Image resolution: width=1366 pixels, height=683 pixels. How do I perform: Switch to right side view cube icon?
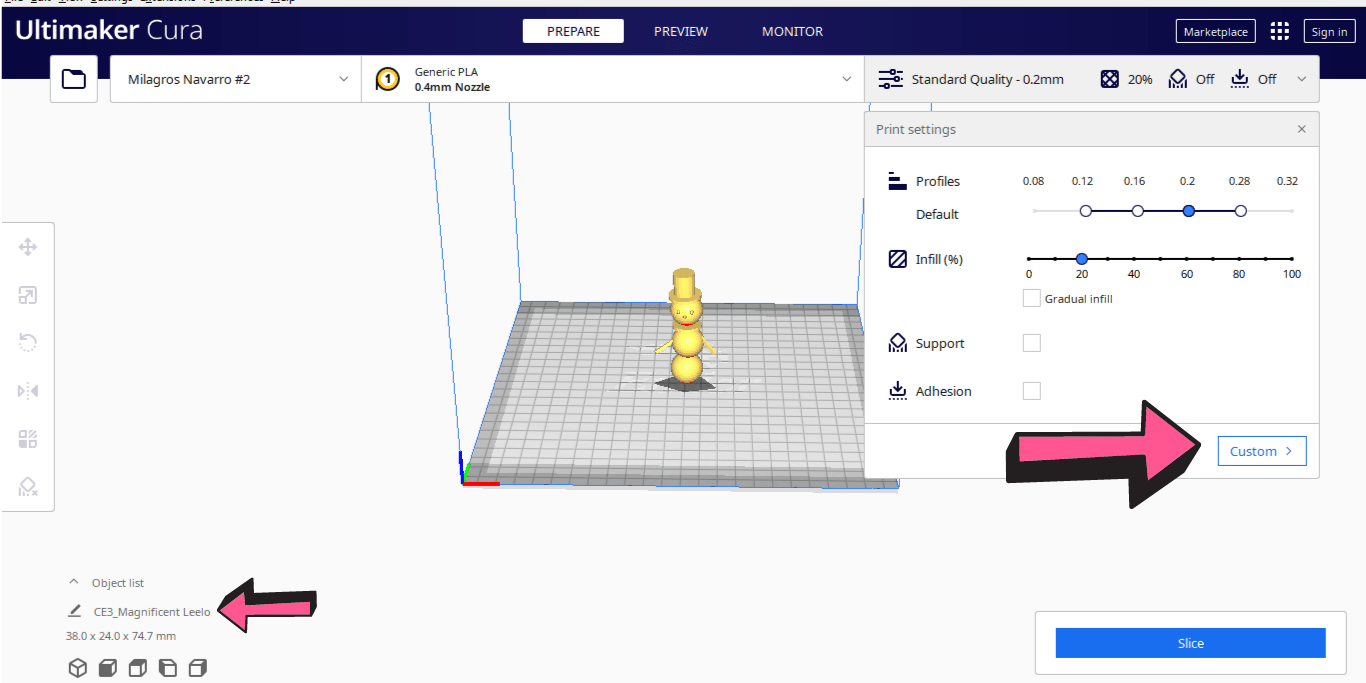point(198,668)
